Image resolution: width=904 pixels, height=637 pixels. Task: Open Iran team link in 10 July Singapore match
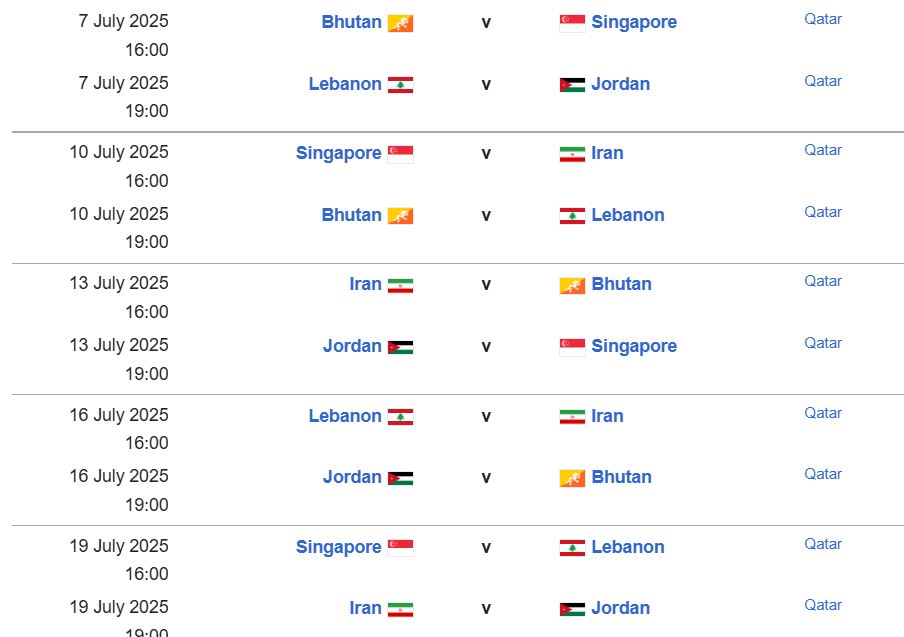(x=607, y=153)
